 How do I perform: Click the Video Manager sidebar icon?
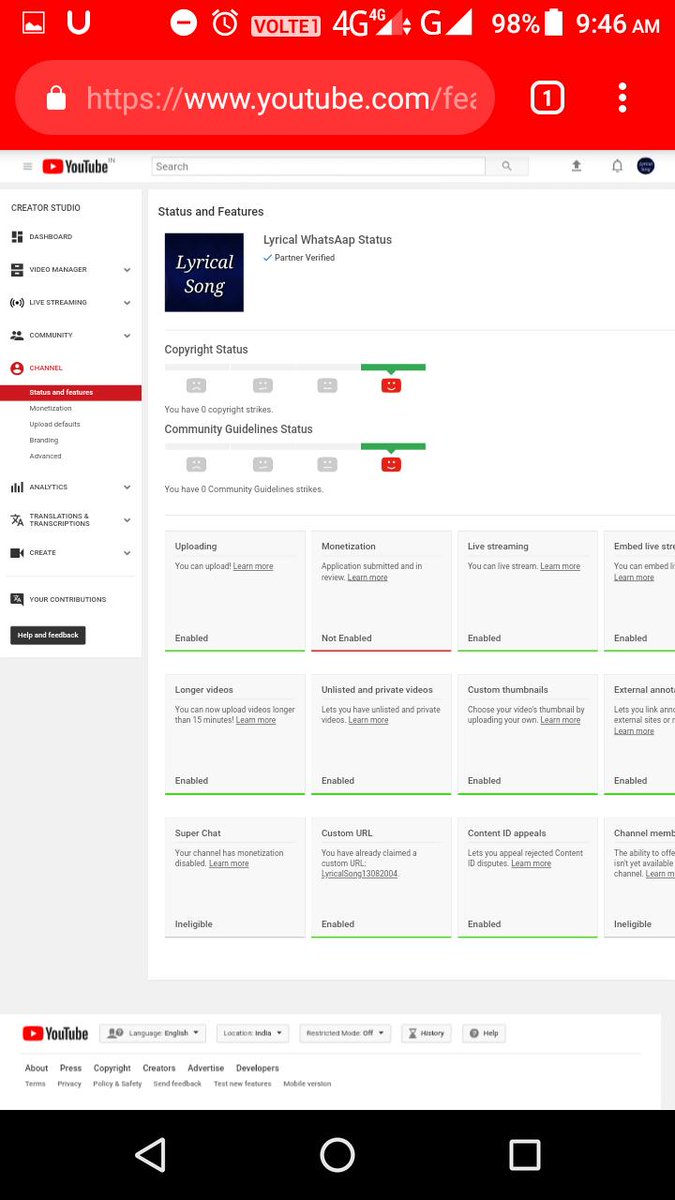pyautogui.click(x=17, y=270)
